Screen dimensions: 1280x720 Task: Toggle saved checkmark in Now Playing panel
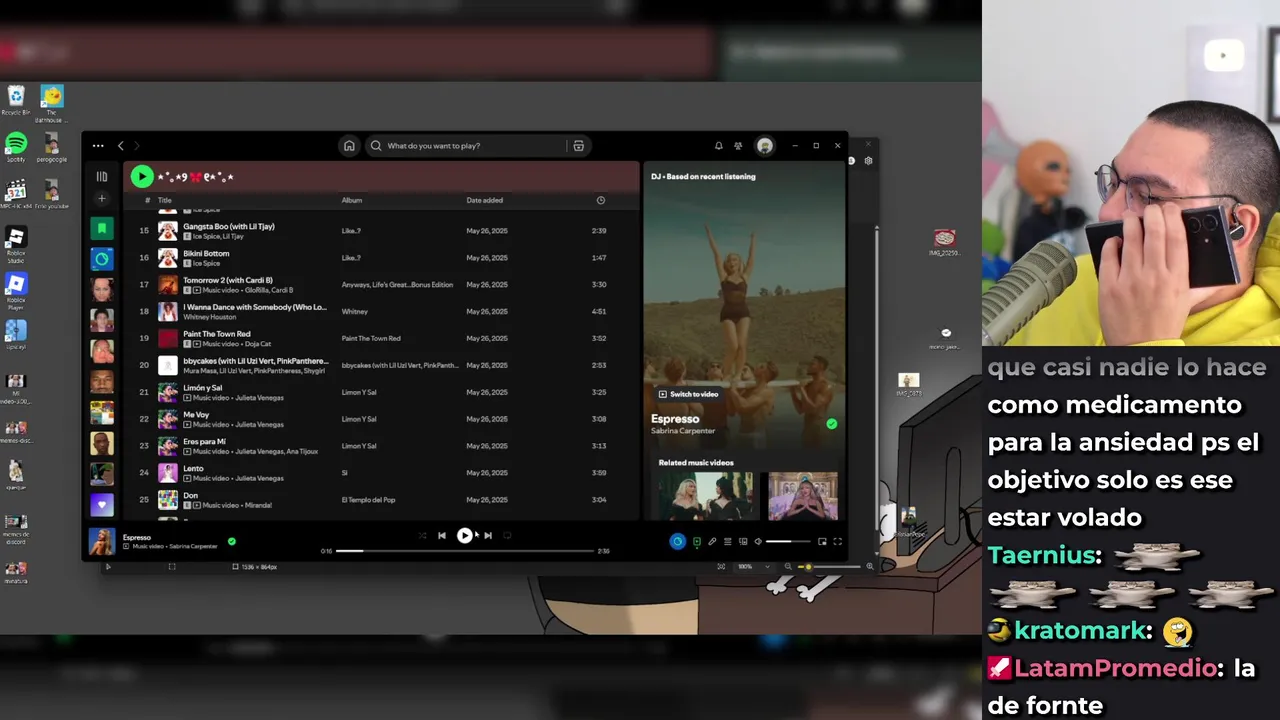831,424
